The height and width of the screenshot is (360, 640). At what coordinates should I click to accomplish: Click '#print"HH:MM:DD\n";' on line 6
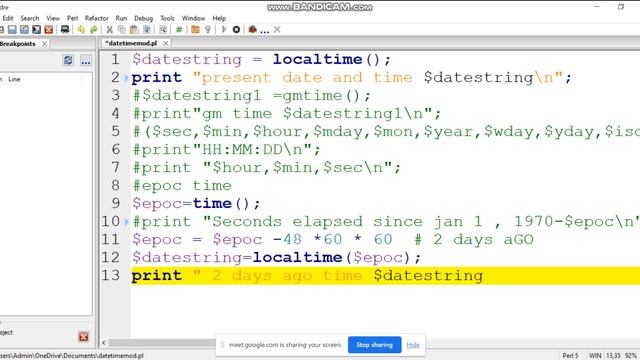pos(226,149)
